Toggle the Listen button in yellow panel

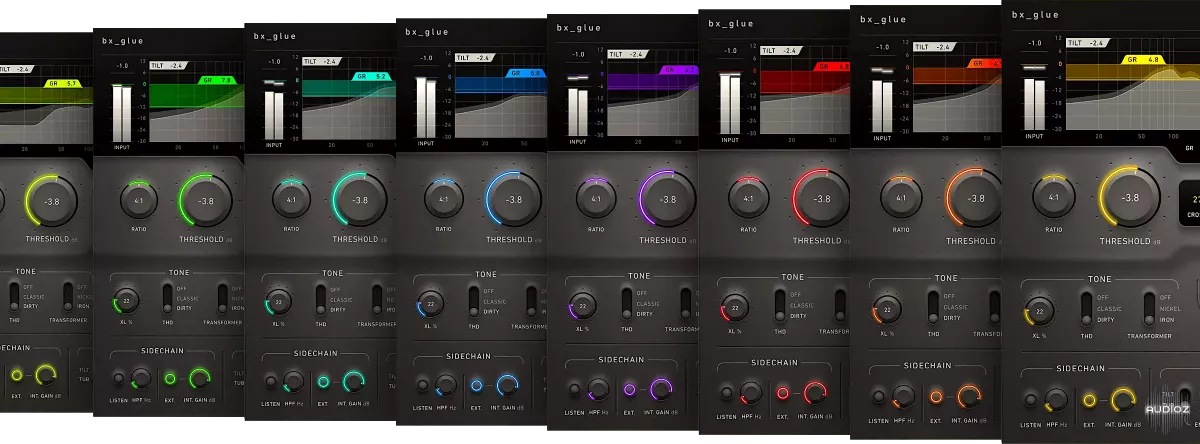(1031, 399)
